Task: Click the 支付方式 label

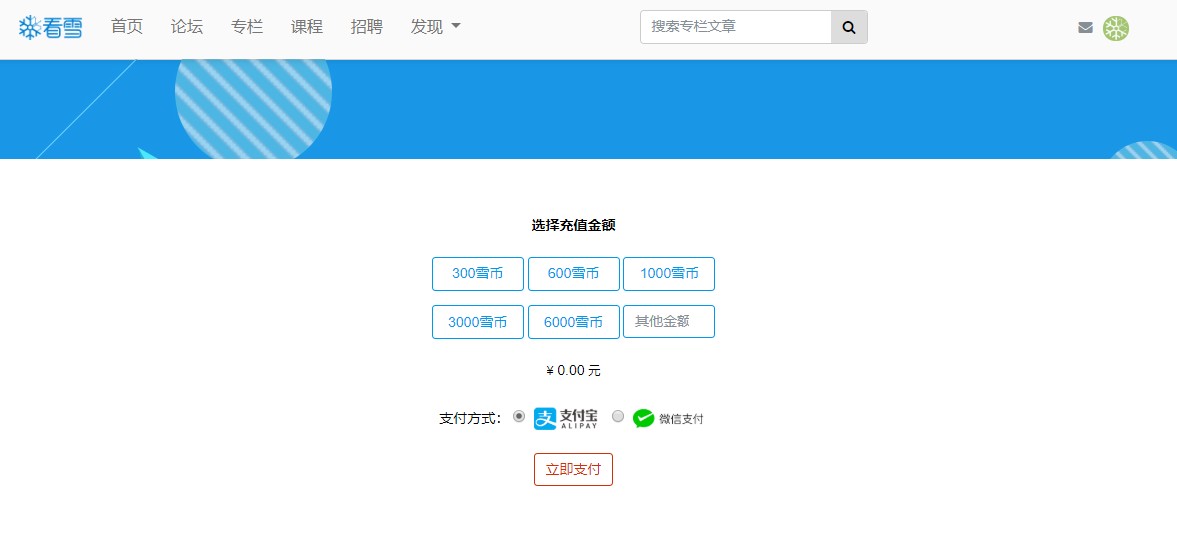Action: [470, 419]
